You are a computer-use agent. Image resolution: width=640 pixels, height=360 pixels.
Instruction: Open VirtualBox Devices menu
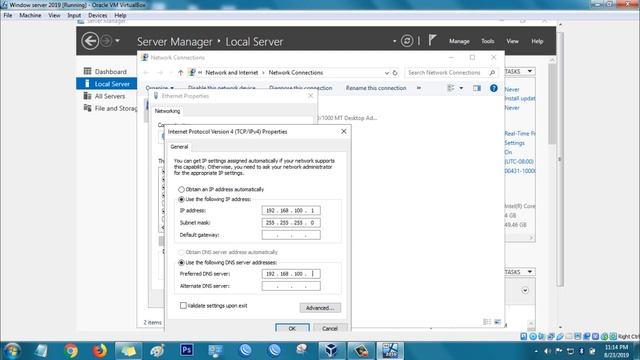98,15
